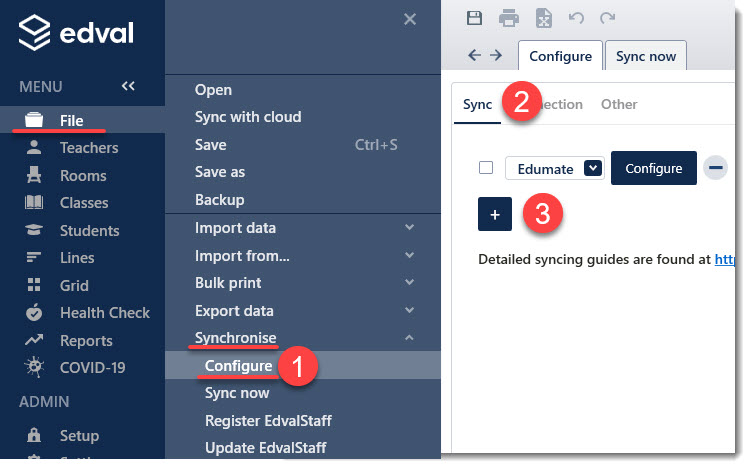The height and width of the screenshot is (468, 750).
Task: Navigate back with the left arrow
Action: pyautogui.click(x=474, y=55)
